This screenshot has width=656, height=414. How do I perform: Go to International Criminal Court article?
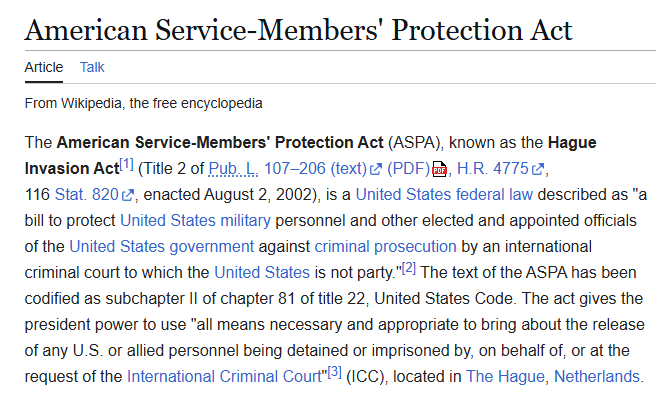pos(224,377)
